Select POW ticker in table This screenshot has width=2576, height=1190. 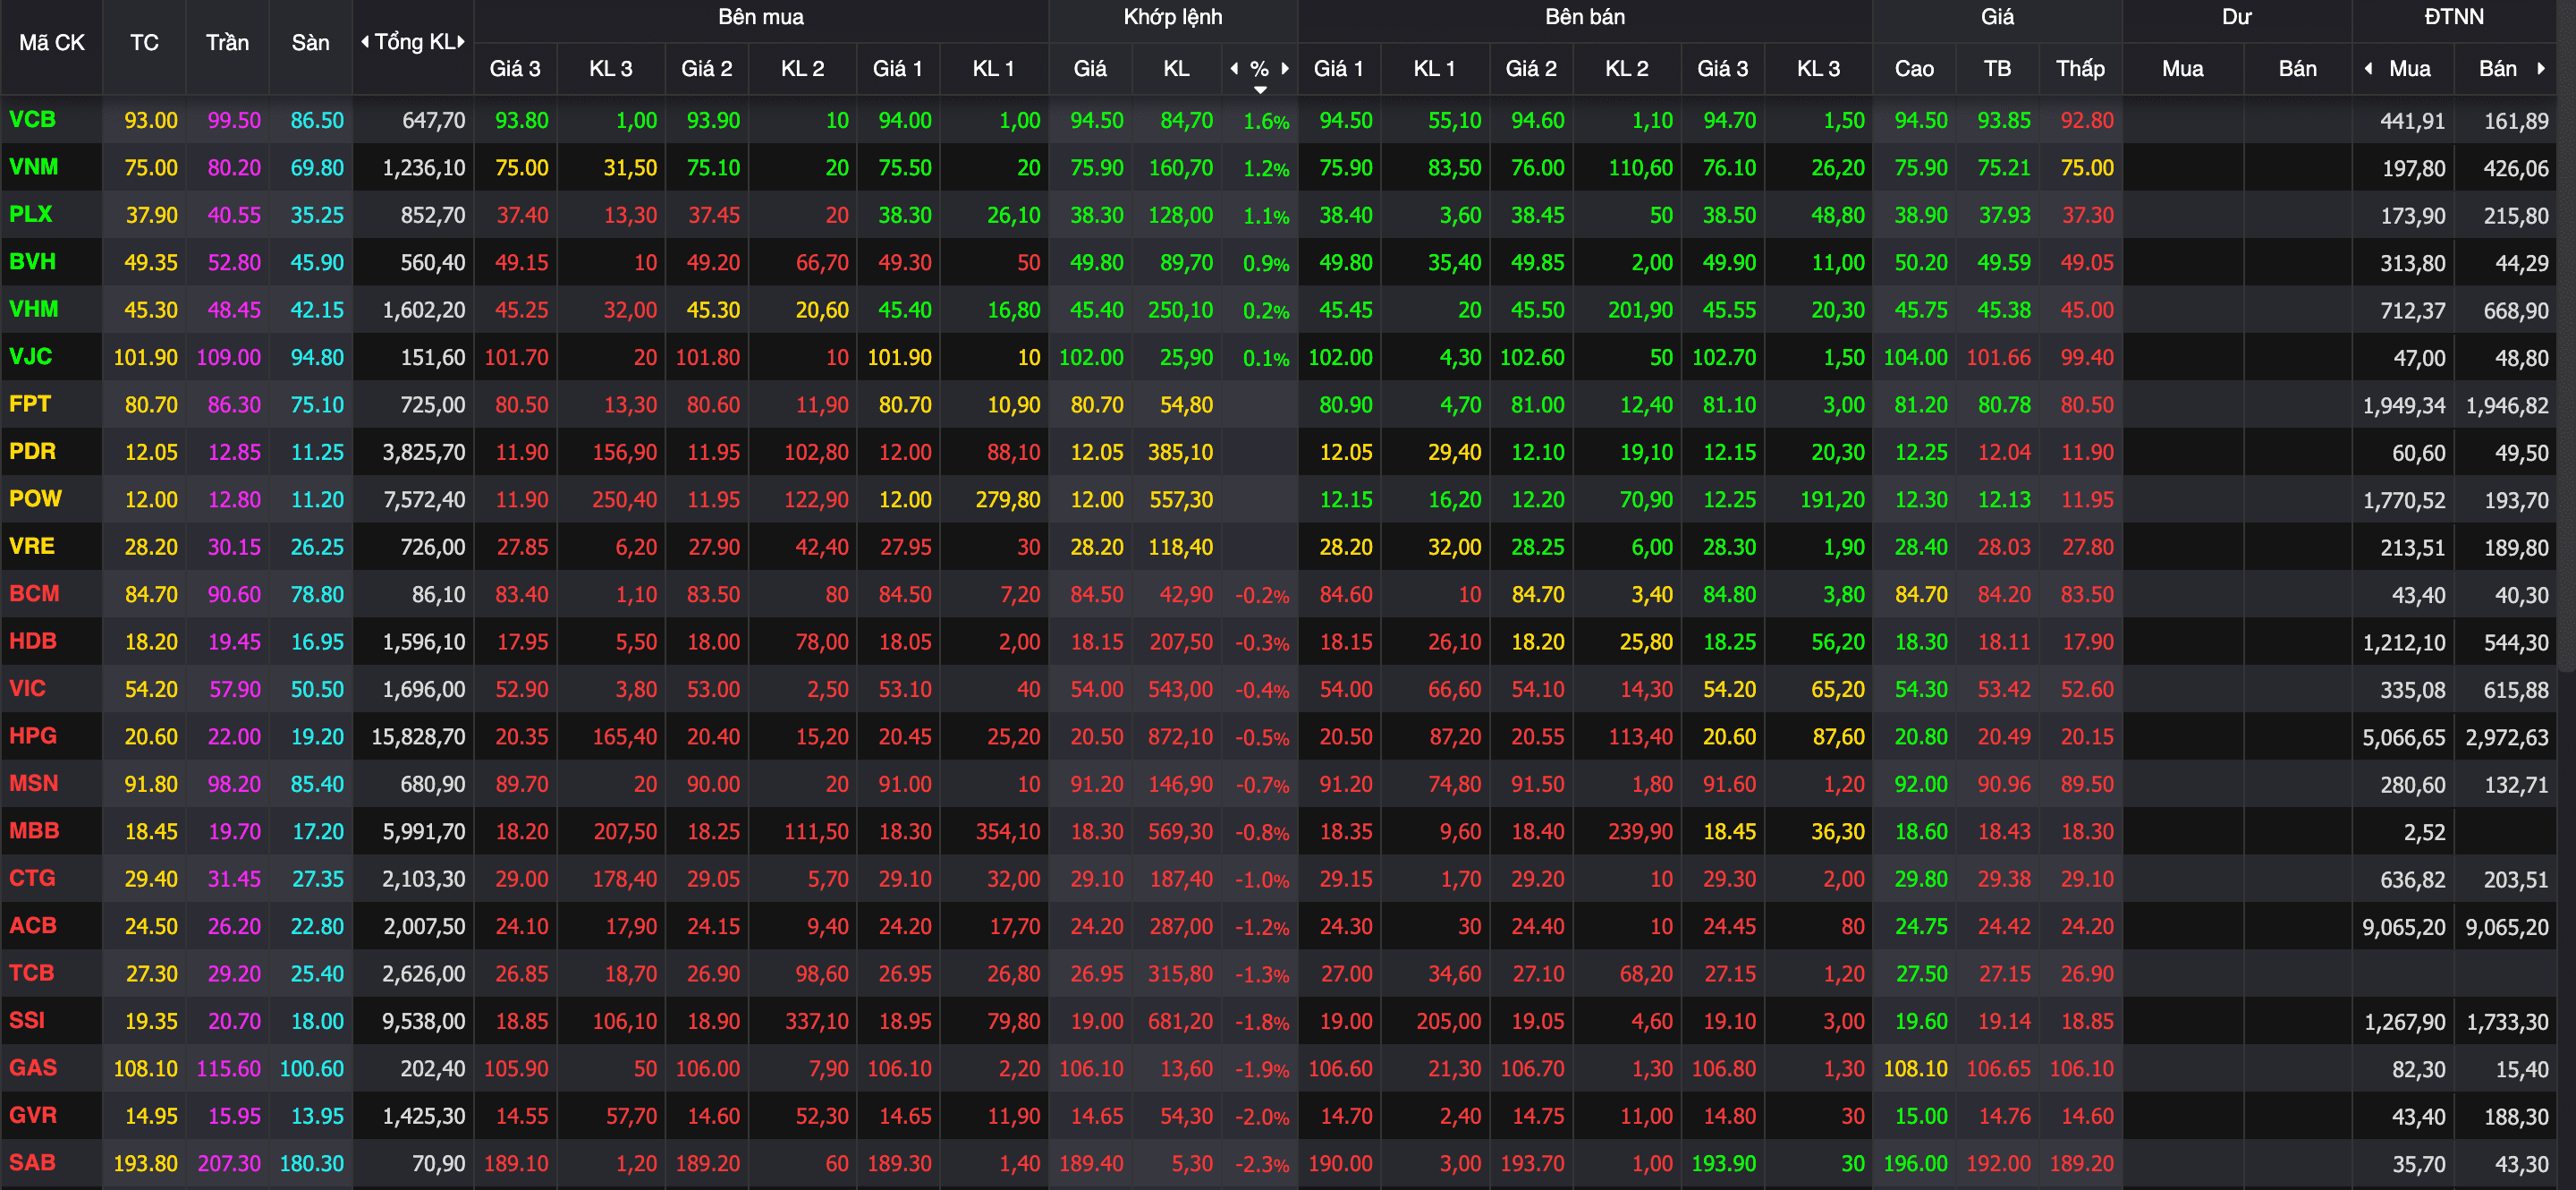pos(35,498)
